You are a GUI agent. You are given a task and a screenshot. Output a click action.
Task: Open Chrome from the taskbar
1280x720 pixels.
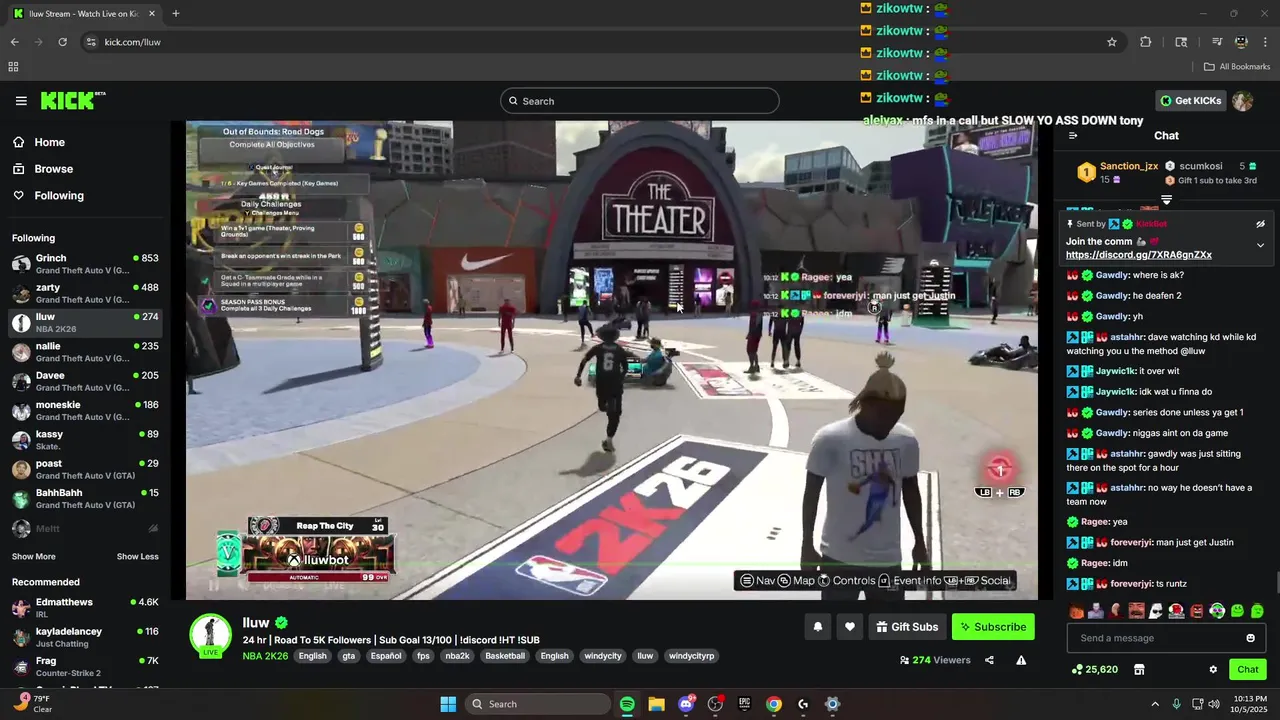click(x=774, y=704)
